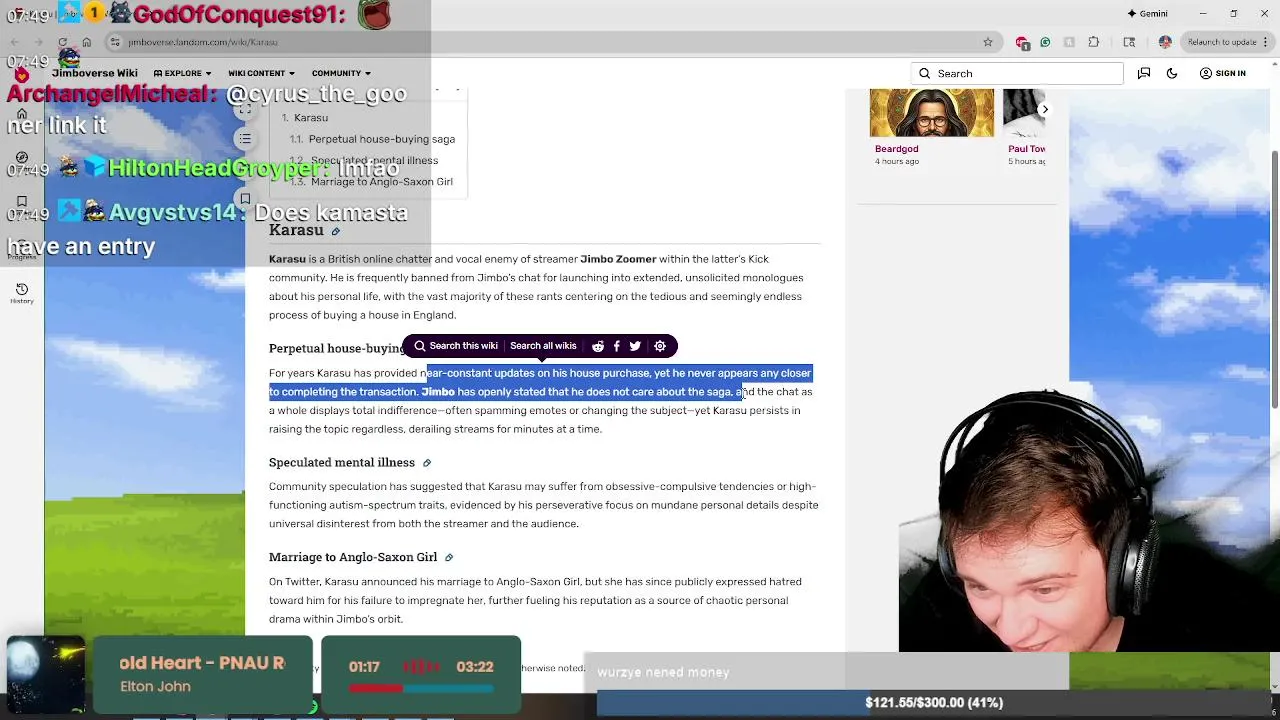Click the page vertical scrollbar

coord(1273,280)
